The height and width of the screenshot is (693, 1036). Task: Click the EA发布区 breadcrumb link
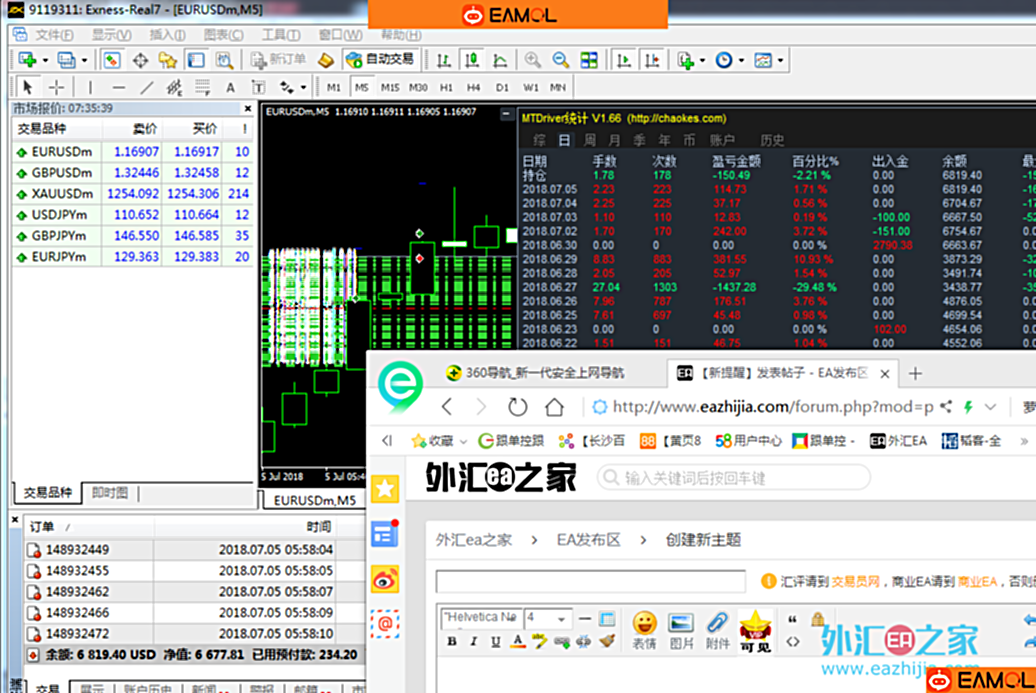[589, 540]
